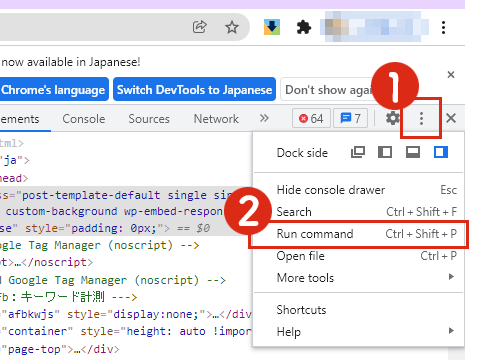480x360 pixels.
Task: Switch to the Console tab
Action: coord(84,119)
